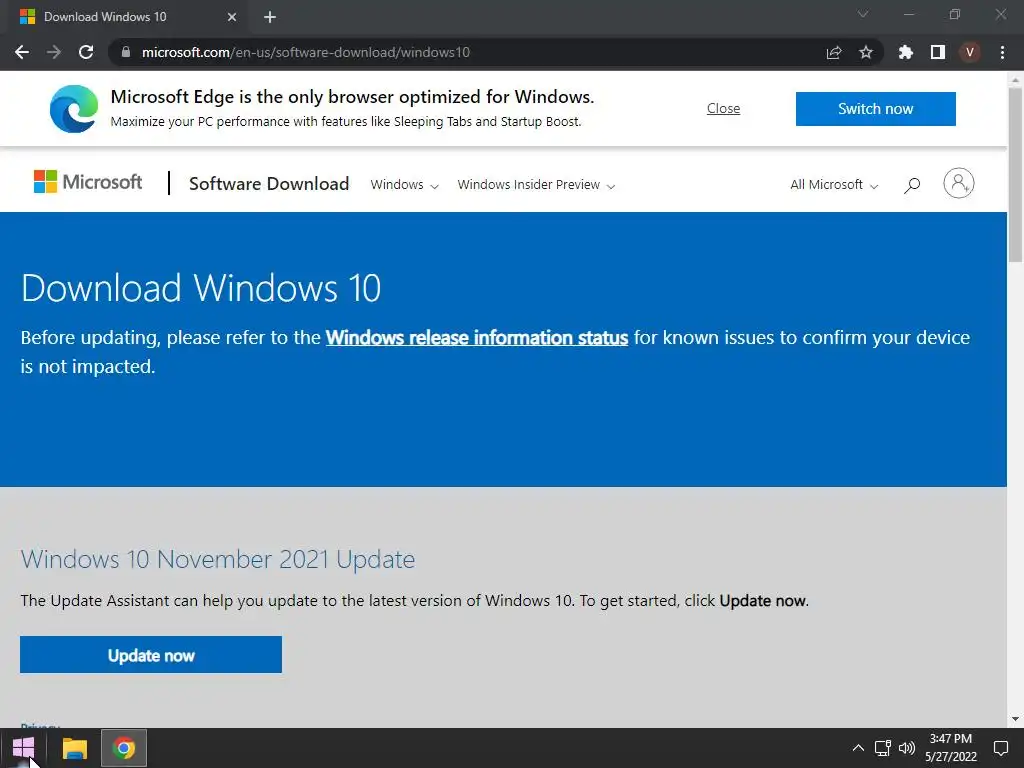Click the Windows 10 November 2021 Update heading
Screen dimensions: 1024x768
pyautogui.click(x=217, y=560)
